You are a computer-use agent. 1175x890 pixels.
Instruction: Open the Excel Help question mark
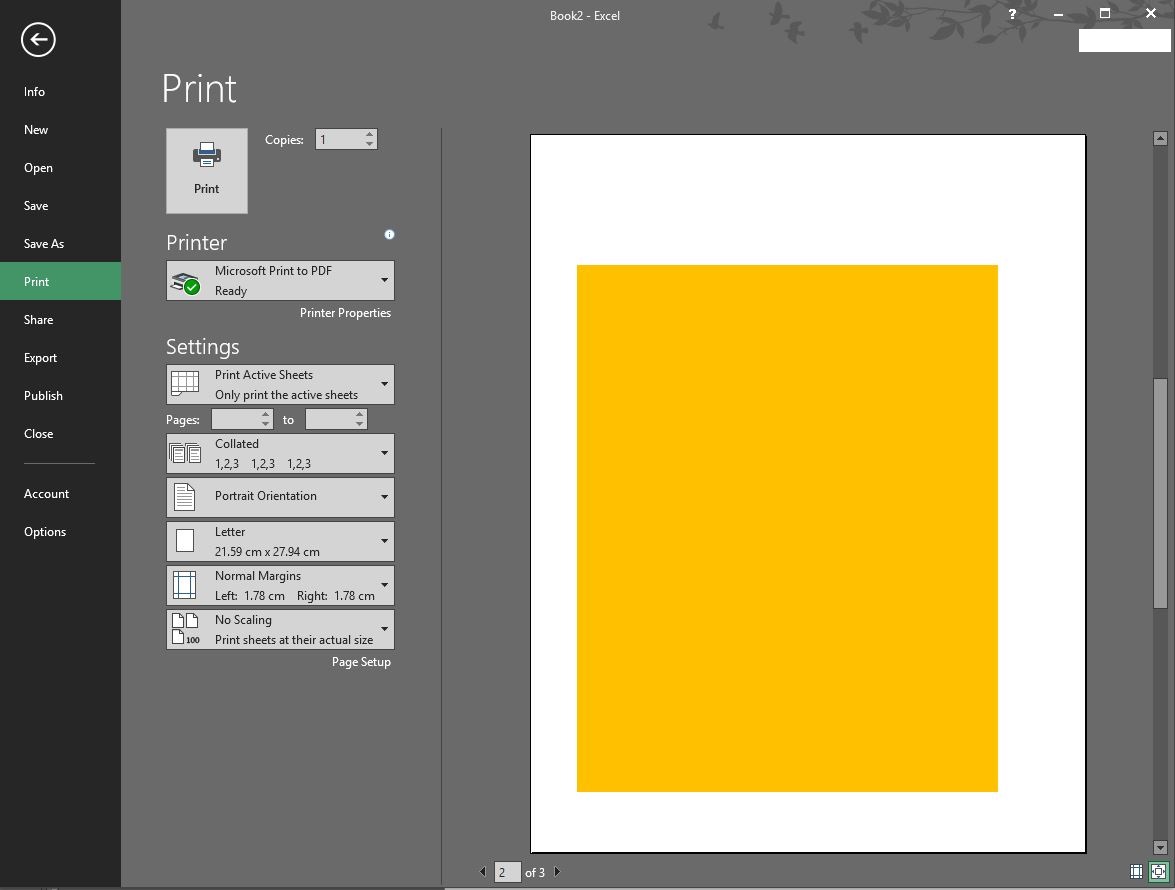point(1012,14)
